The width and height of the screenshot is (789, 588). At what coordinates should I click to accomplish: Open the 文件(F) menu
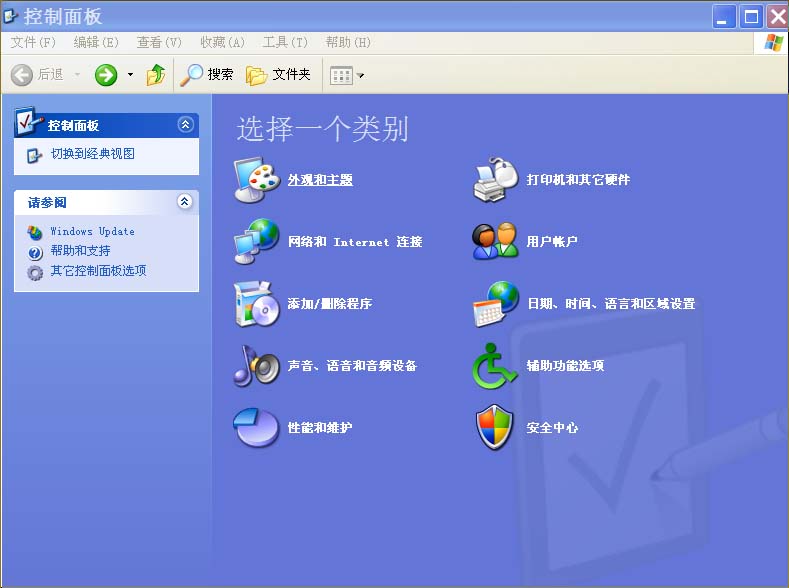33,42
